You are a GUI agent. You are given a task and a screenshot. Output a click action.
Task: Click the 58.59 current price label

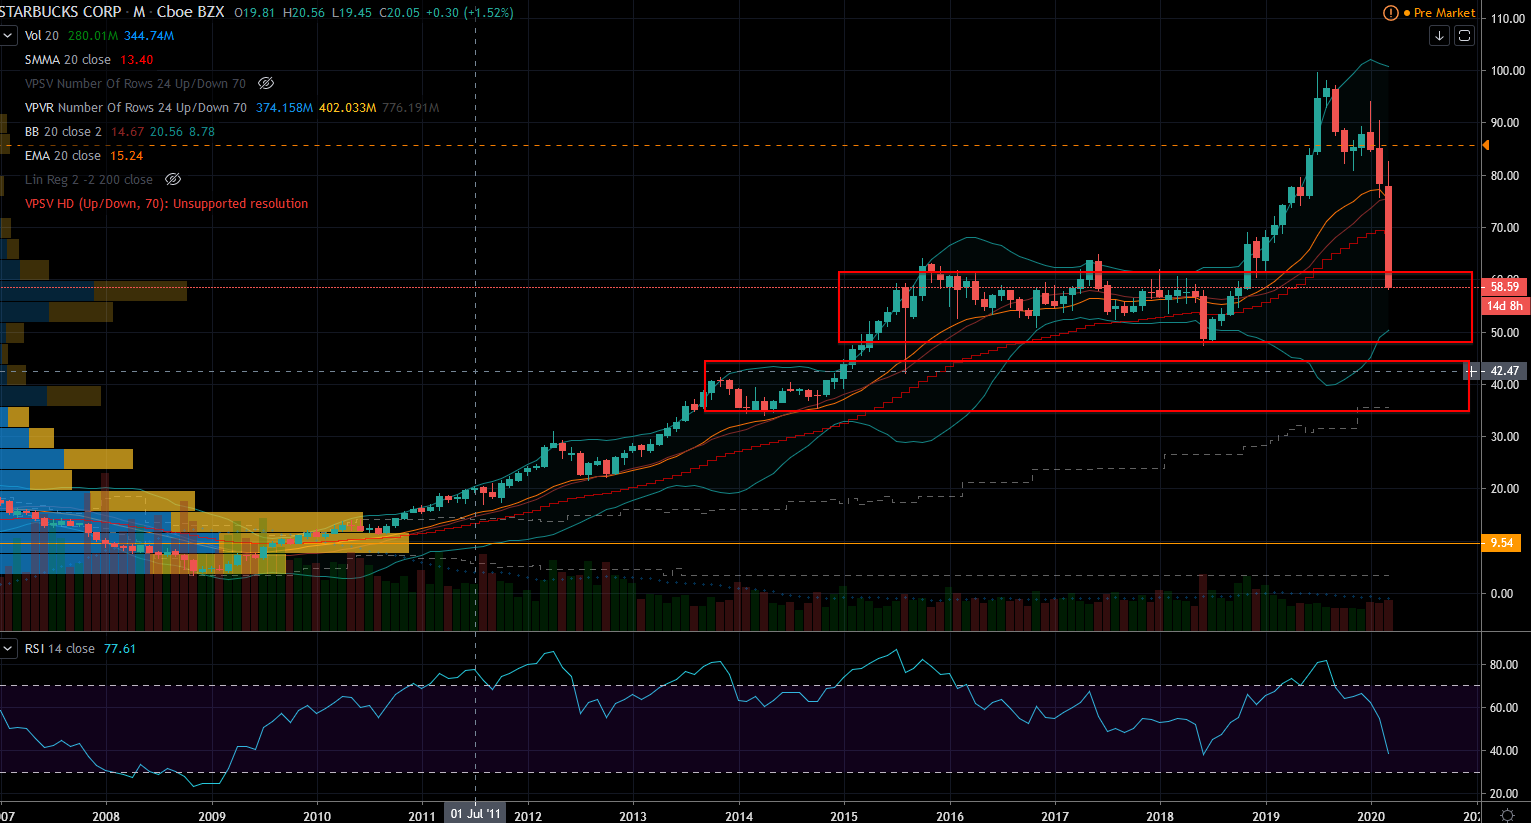(1504, 287)
